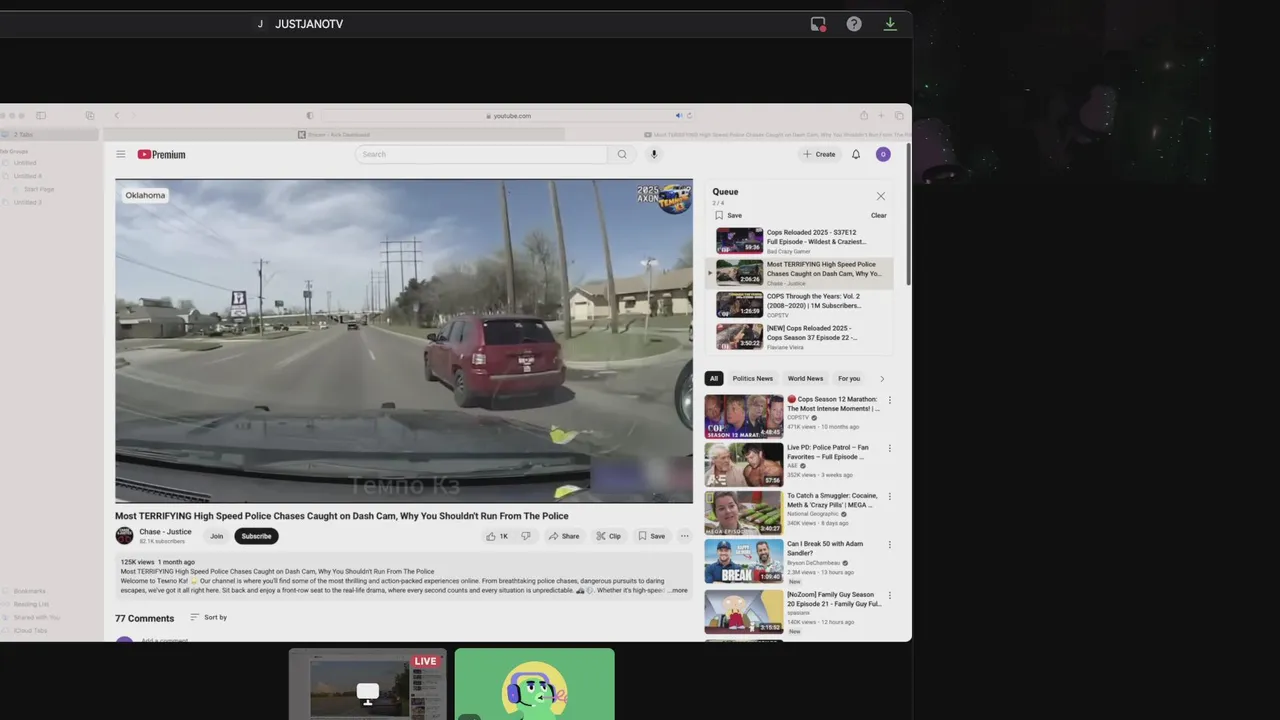
Task: Open options for Can I Break 50 video
Action: click(889, 545)
